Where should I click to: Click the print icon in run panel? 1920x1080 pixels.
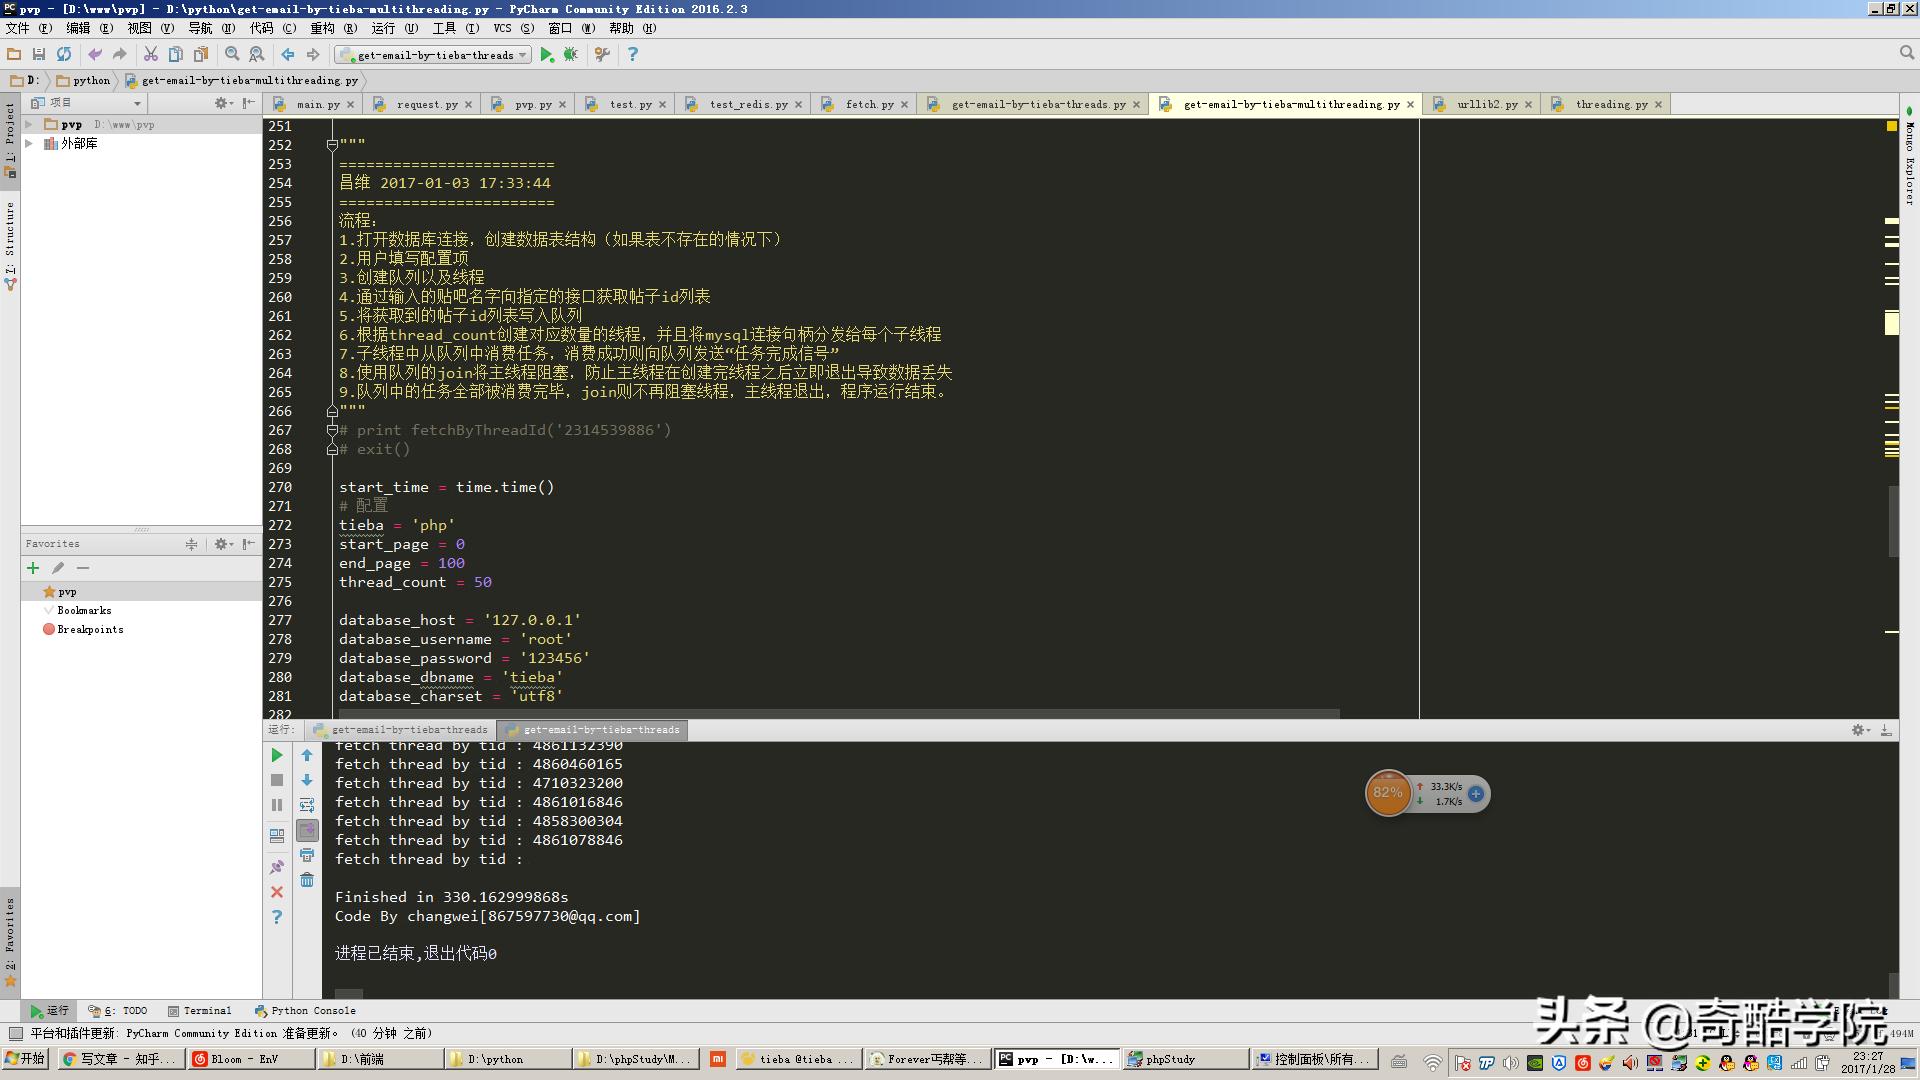(307, 856)
